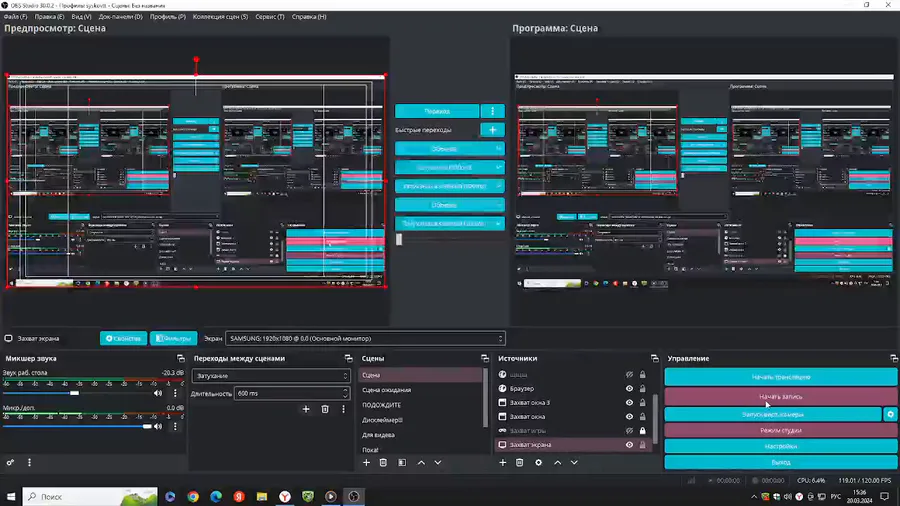Show hidden system tray icons chevron
Screen dimensions: 900x506
[754, 497]
